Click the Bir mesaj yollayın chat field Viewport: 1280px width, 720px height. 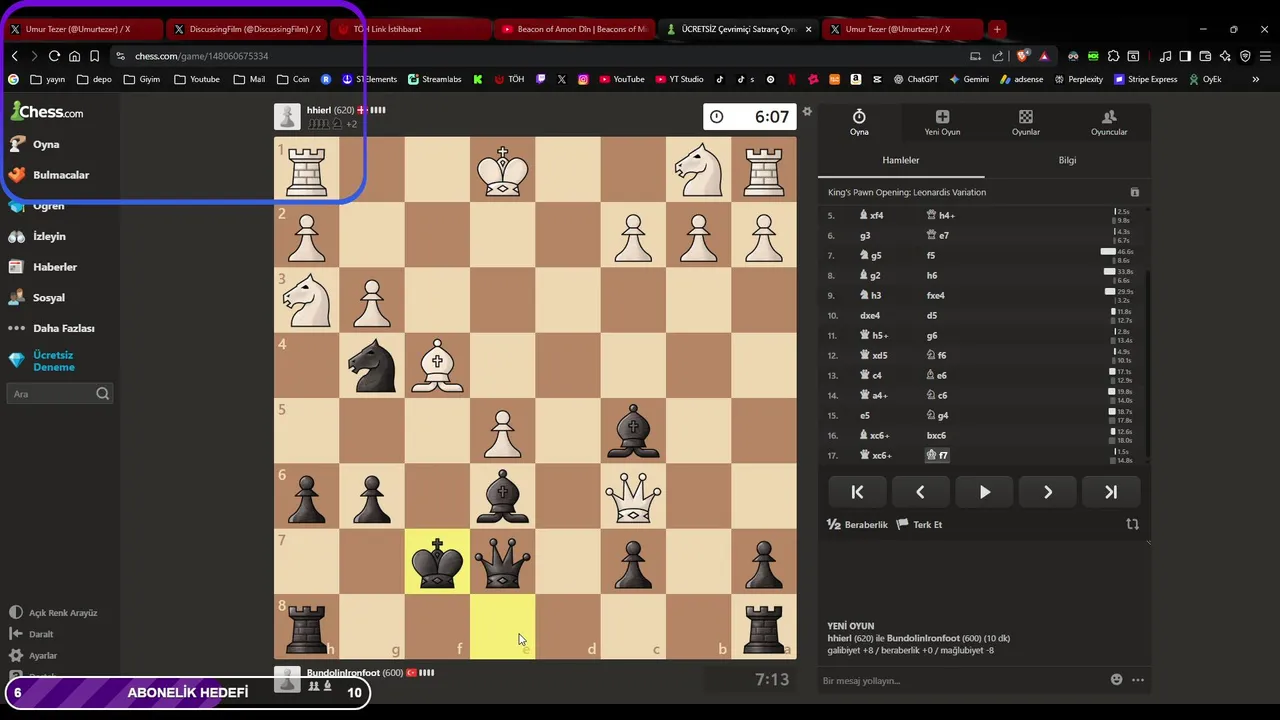click(960, 680)
